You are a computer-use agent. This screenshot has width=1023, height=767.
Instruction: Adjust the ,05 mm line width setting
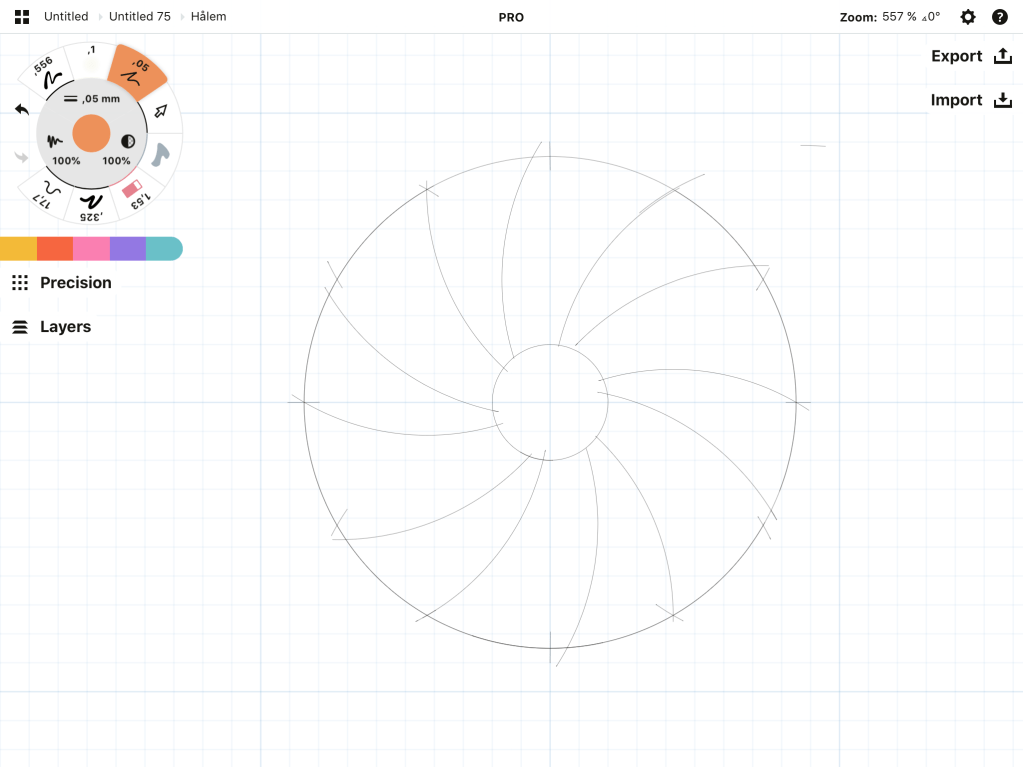(91, 99)
